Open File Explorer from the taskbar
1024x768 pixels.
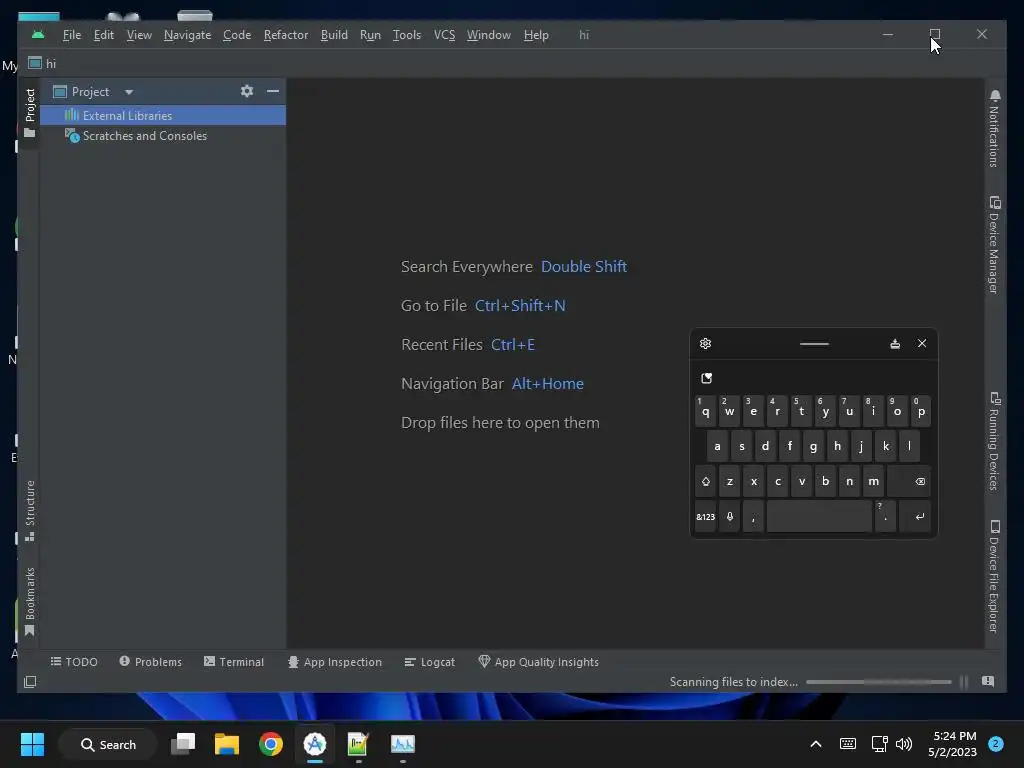tap(227, 744)
